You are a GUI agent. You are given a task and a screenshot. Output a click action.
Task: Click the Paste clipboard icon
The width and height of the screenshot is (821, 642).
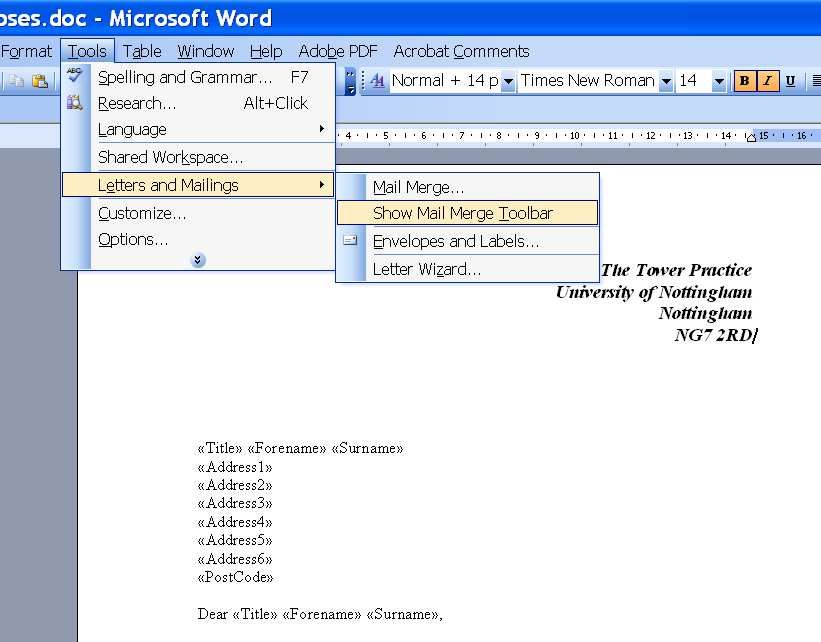coord(40,81)
